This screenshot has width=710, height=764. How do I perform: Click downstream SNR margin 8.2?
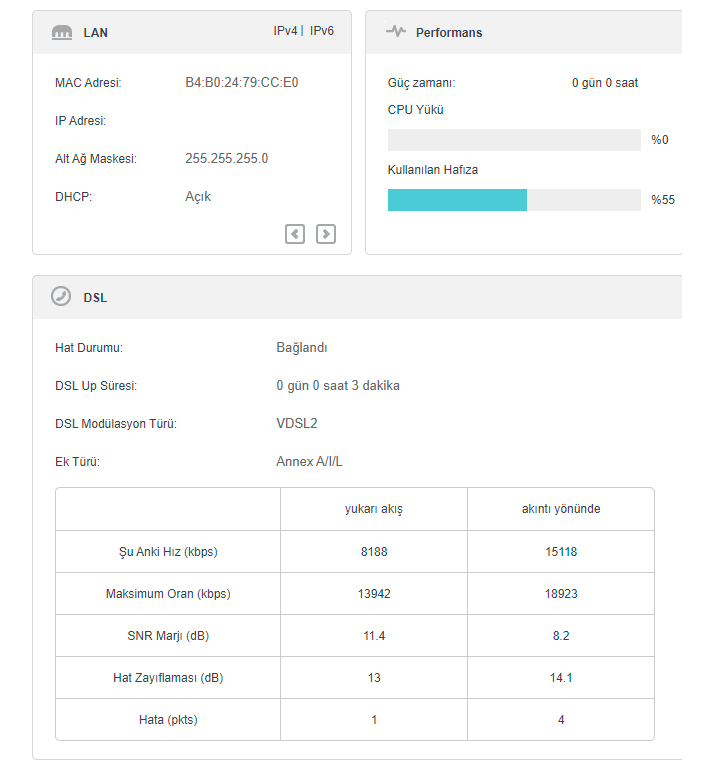pyautogui.click(x=561, y=635)
